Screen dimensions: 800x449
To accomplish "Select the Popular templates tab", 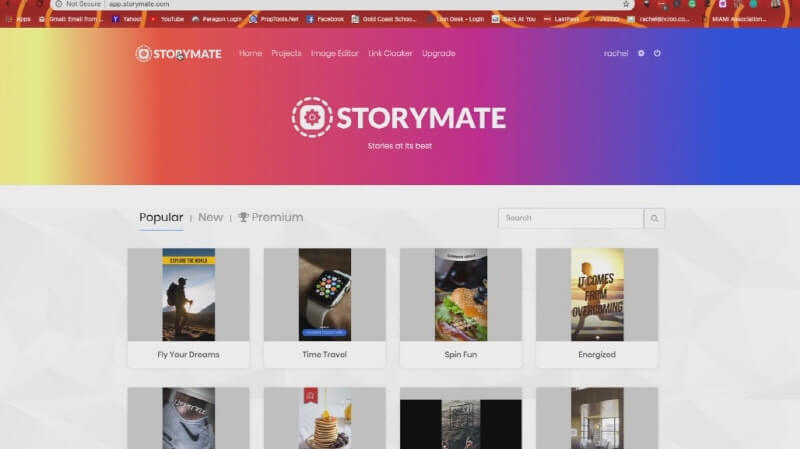I will pyautogui.click(x=161, y=217).
